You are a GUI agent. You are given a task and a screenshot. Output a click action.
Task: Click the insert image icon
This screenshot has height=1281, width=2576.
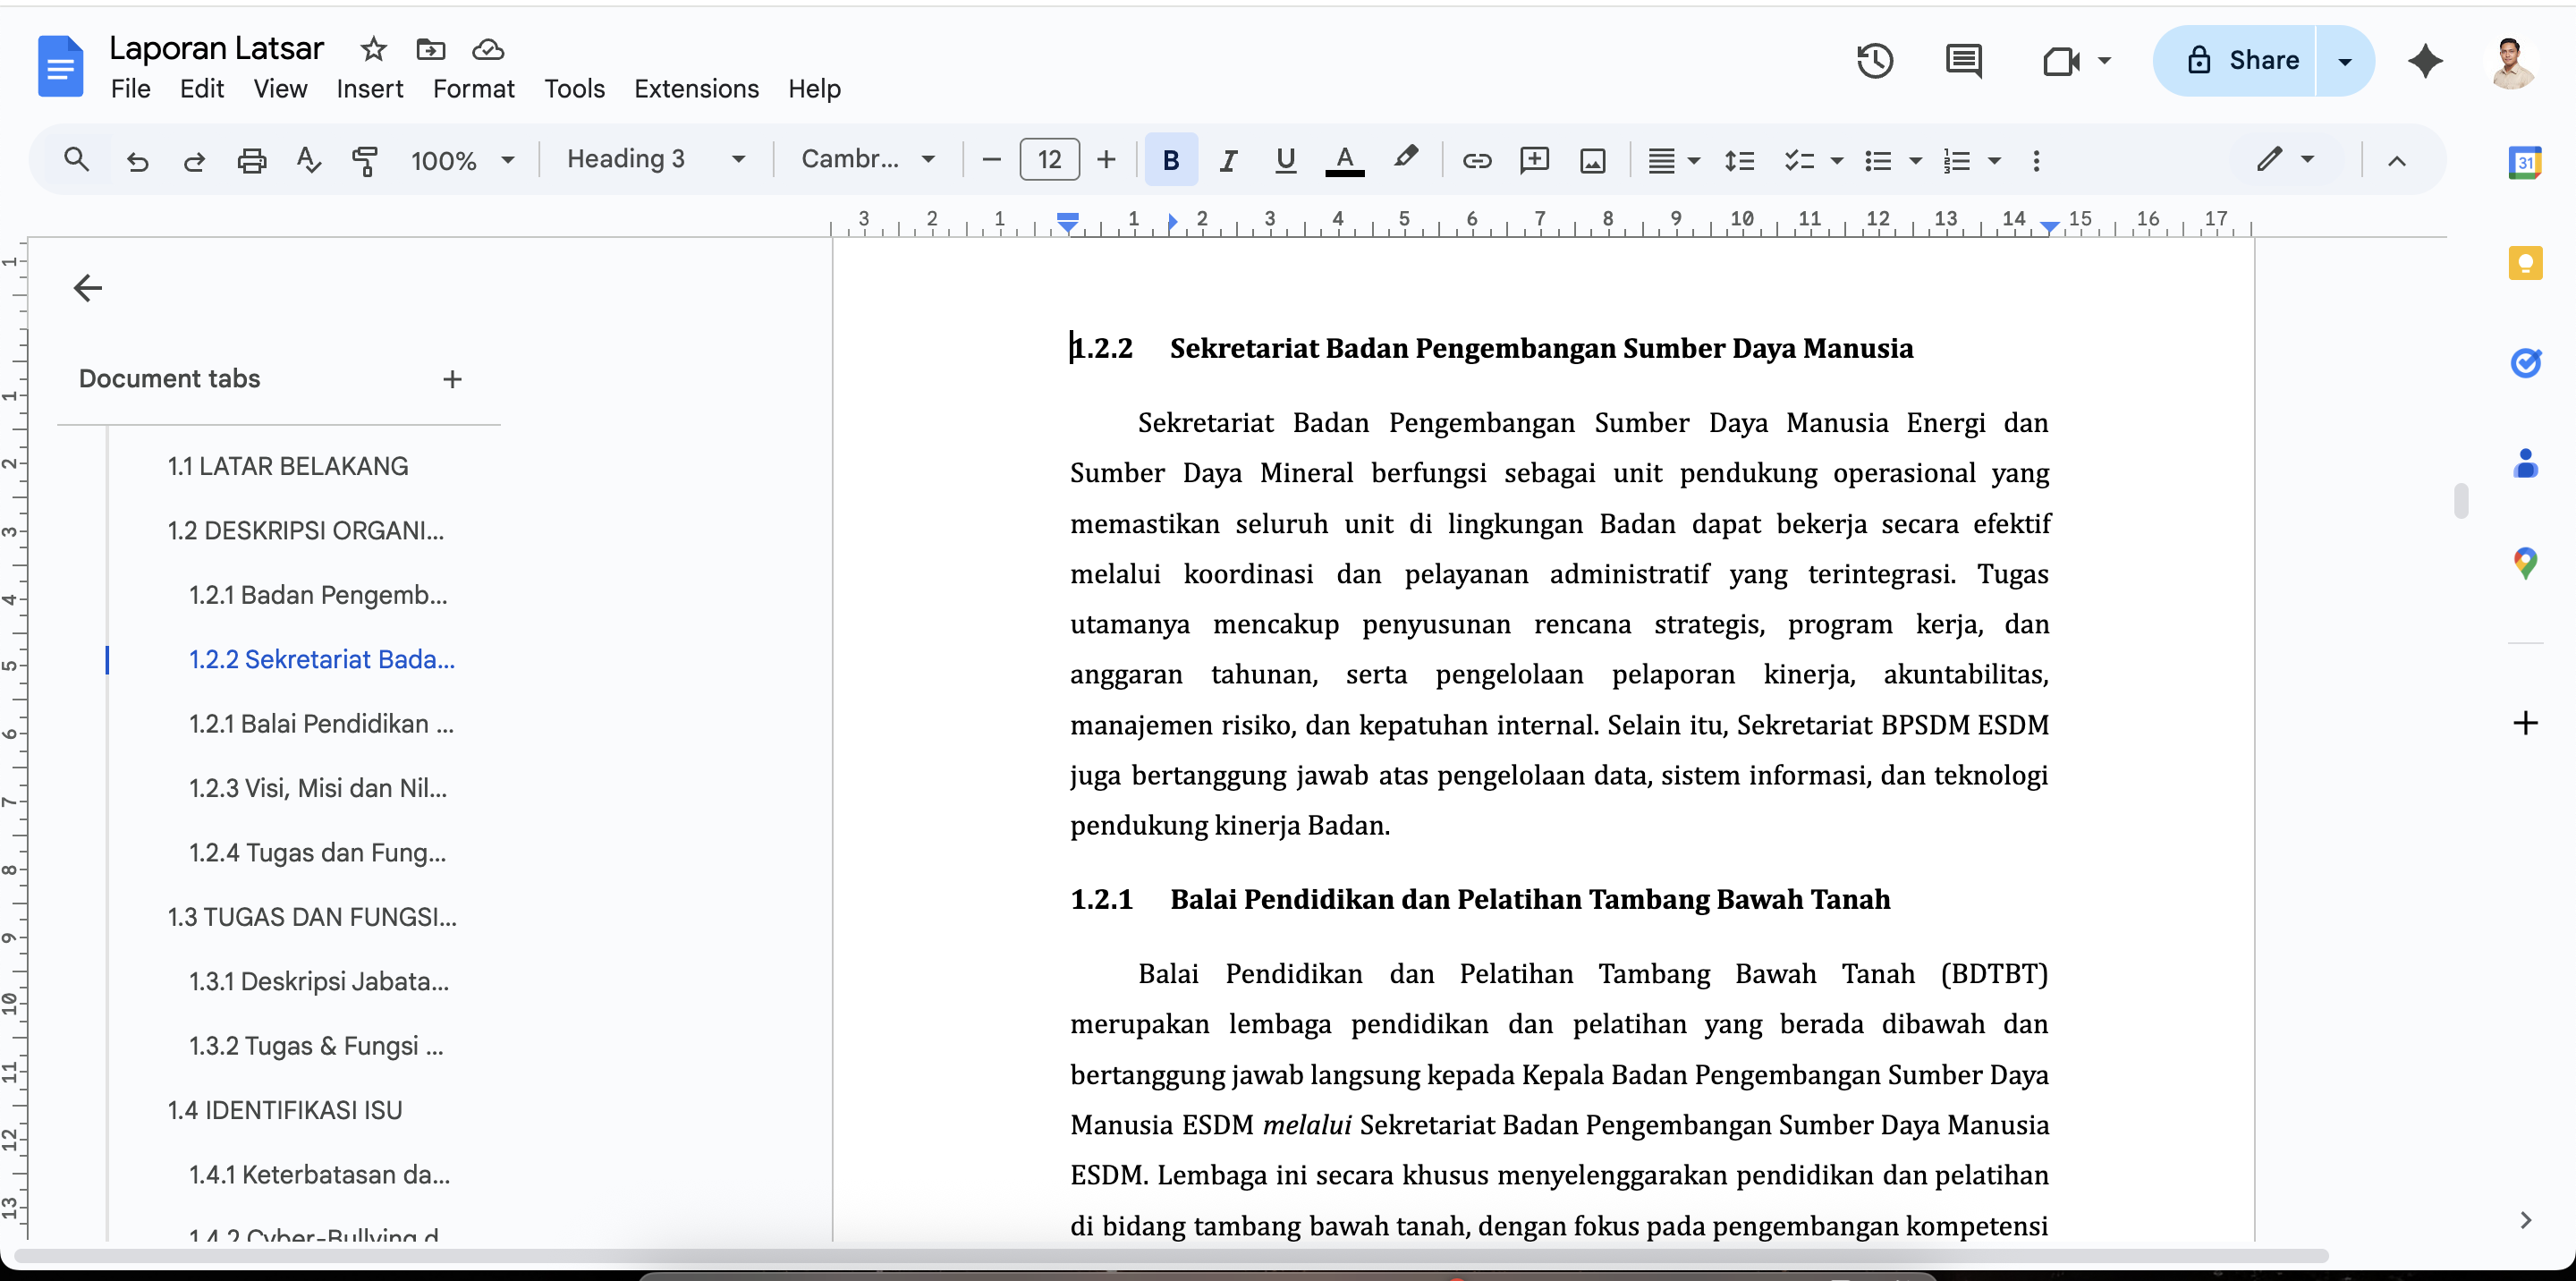pos(1592,160)
